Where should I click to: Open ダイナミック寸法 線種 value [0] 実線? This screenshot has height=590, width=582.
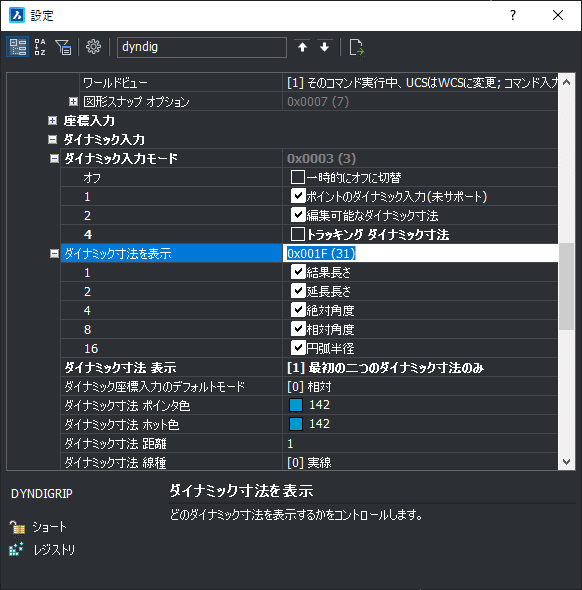click(420, 462)
